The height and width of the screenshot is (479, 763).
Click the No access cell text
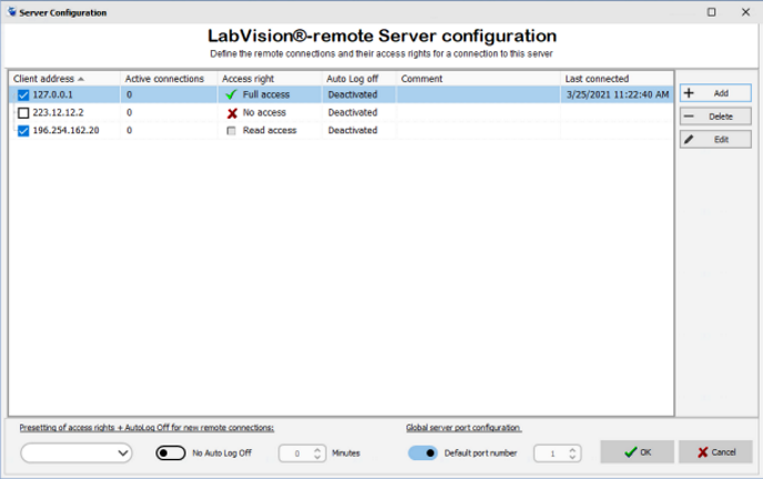[264, 112]
